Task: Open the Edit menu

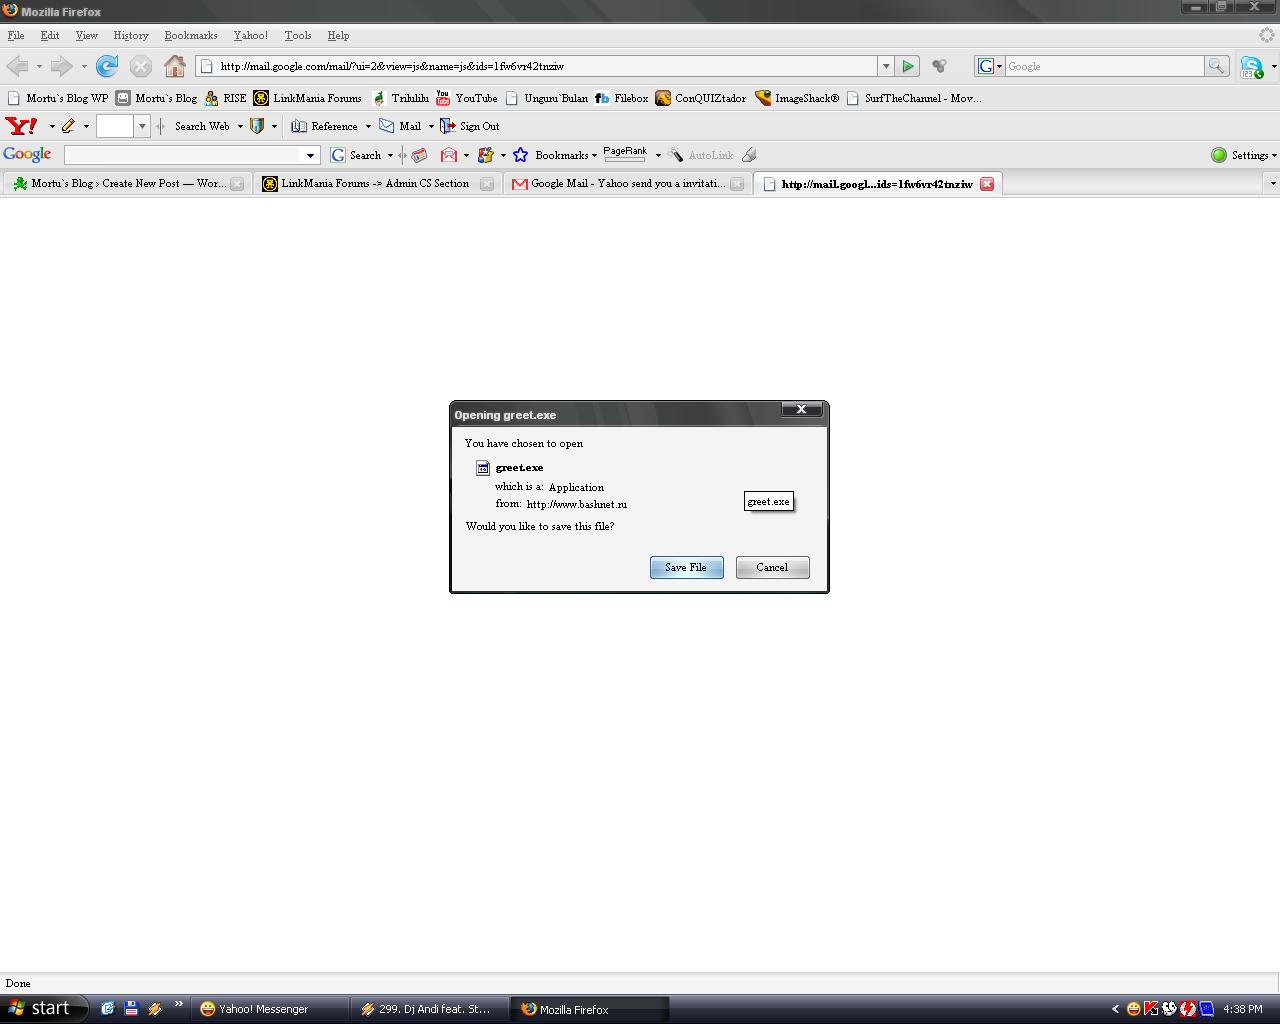Action: point(50,35)
